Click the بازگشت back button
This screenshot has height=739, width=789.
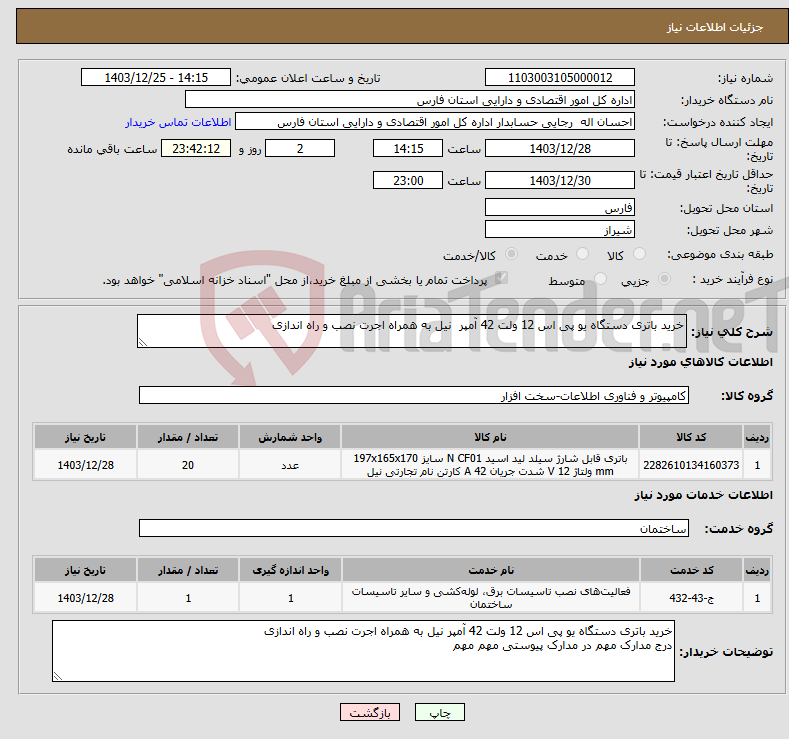pos(370,712)
